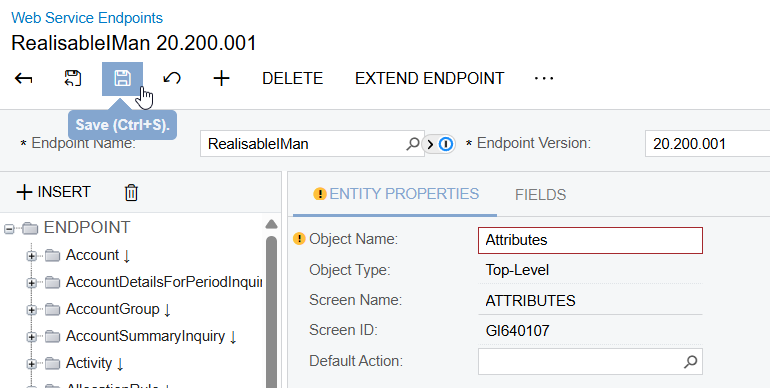The width and height of the screenshot is (770, 388).
Task: Click the GI640107 screen ID value
Action: click(518, 331)
